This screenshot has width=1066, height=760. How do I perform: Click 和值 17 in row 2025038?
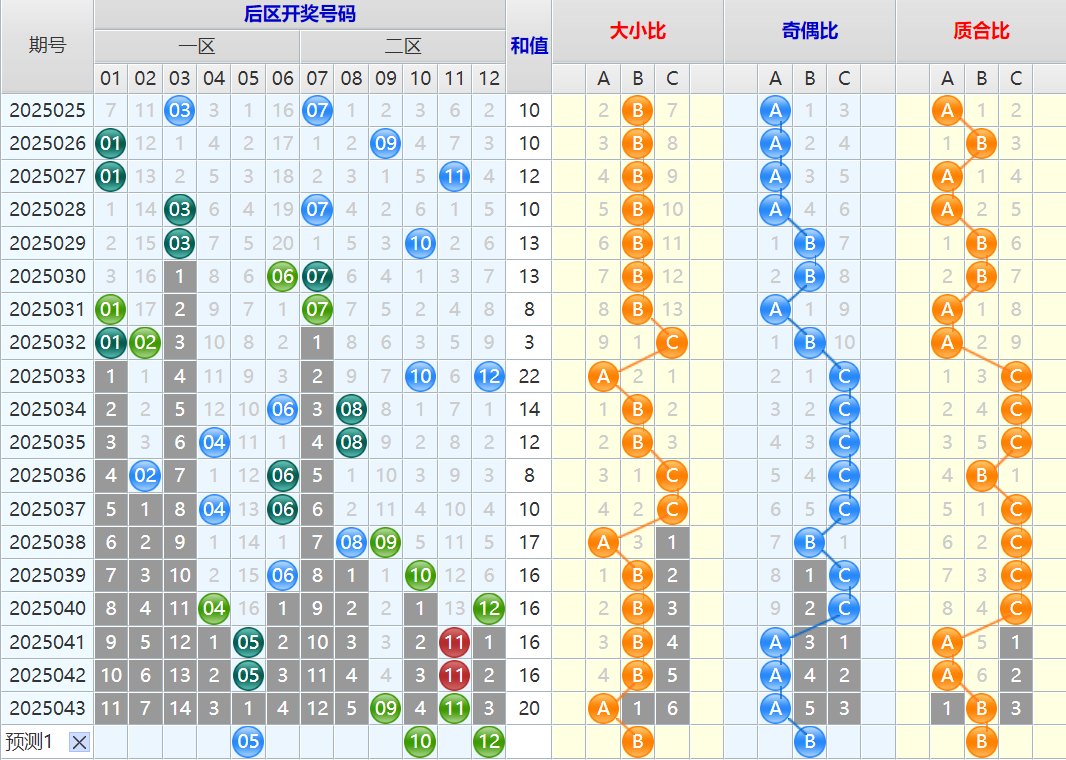529,542
